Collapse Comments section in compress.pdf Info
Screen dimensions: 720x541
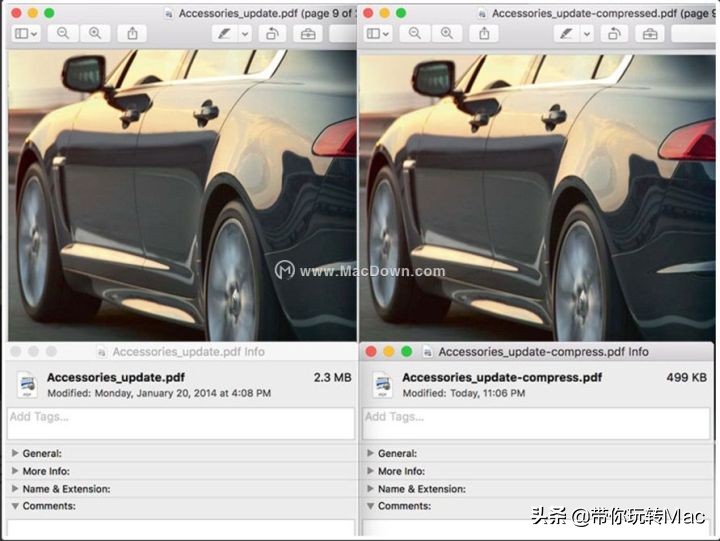pyautogui.click(x=370, y=506)
